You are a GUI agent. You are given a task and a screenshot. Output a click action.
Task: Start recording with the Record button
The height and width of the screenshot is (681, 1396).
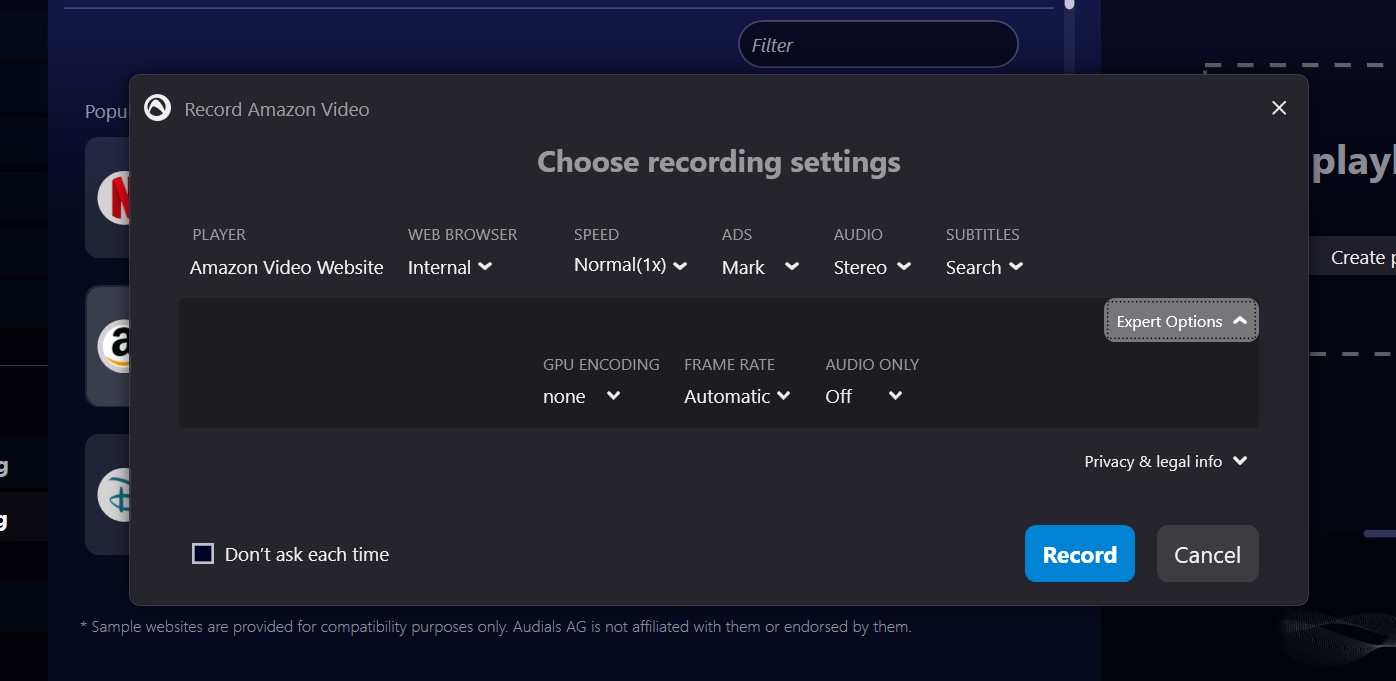point(1080,554)
